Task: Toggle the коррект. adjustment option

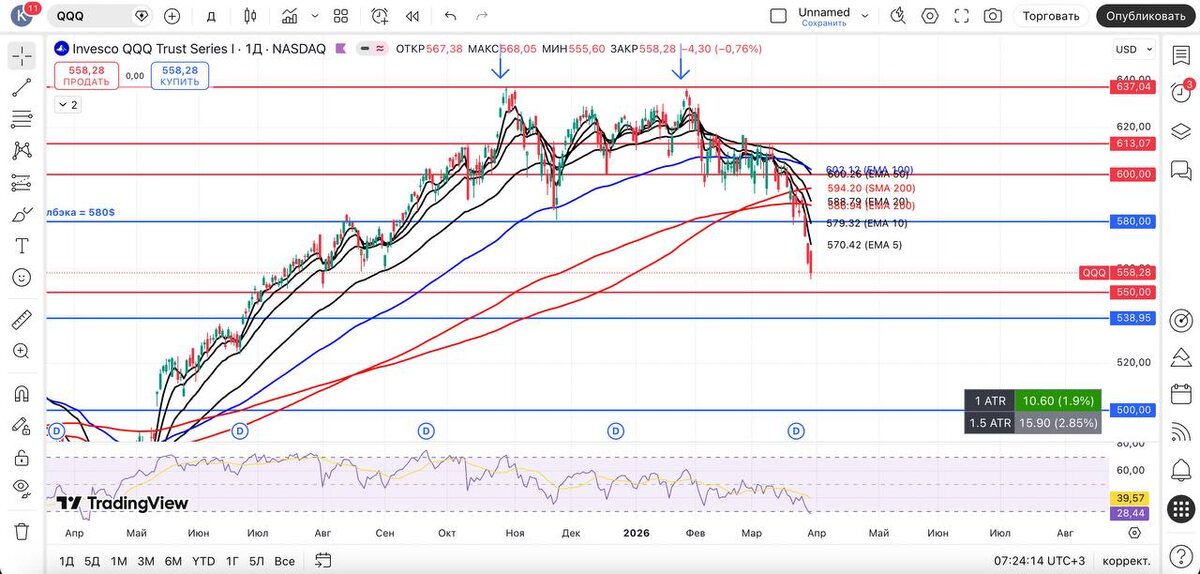Action: pyautogui.click(x=1126, y=560)
